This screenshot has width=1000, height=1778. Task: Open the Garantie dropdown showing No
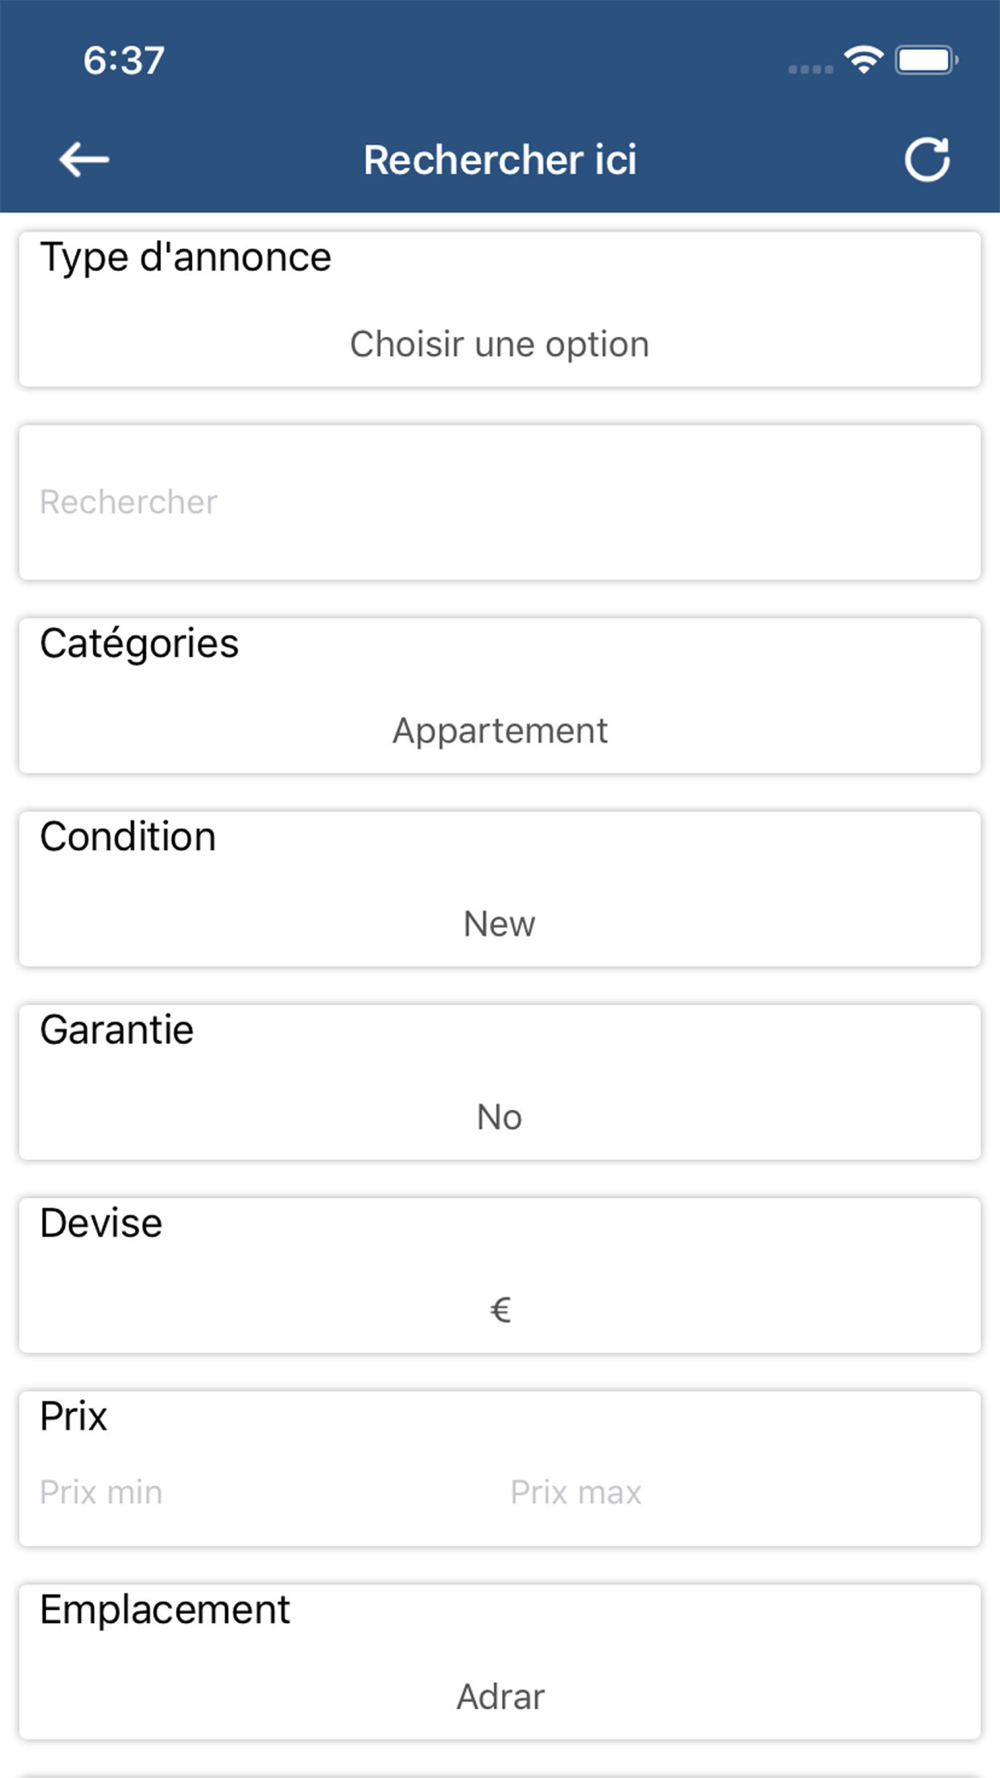click(x=499, y=1117)
